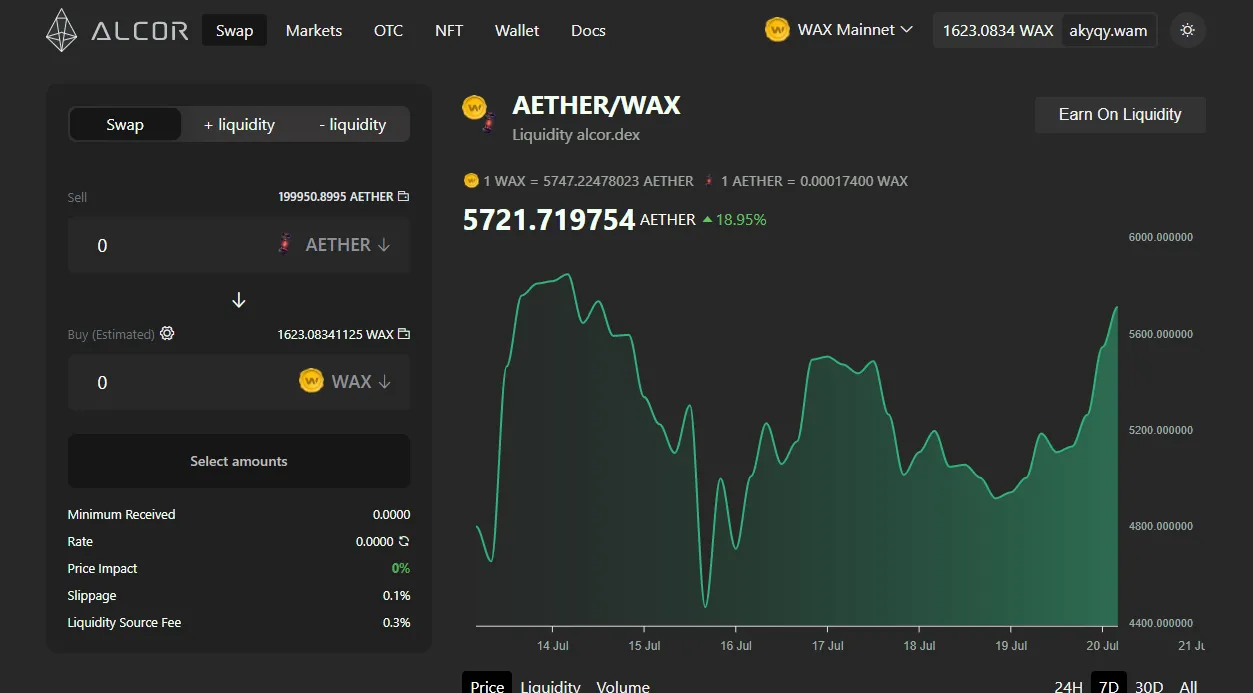The height and width of the screenshot is (693, 1253).
Task: Click the Select amounts button
Action: pos(239,461)
